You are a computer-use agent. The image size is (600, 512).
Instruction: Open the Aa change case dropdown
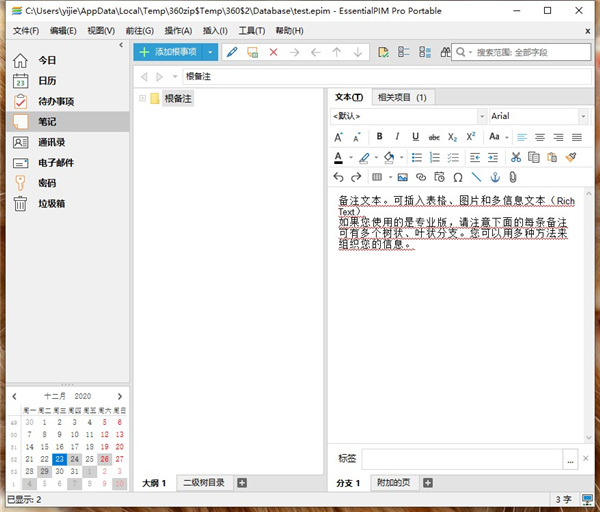coord(507,137)
